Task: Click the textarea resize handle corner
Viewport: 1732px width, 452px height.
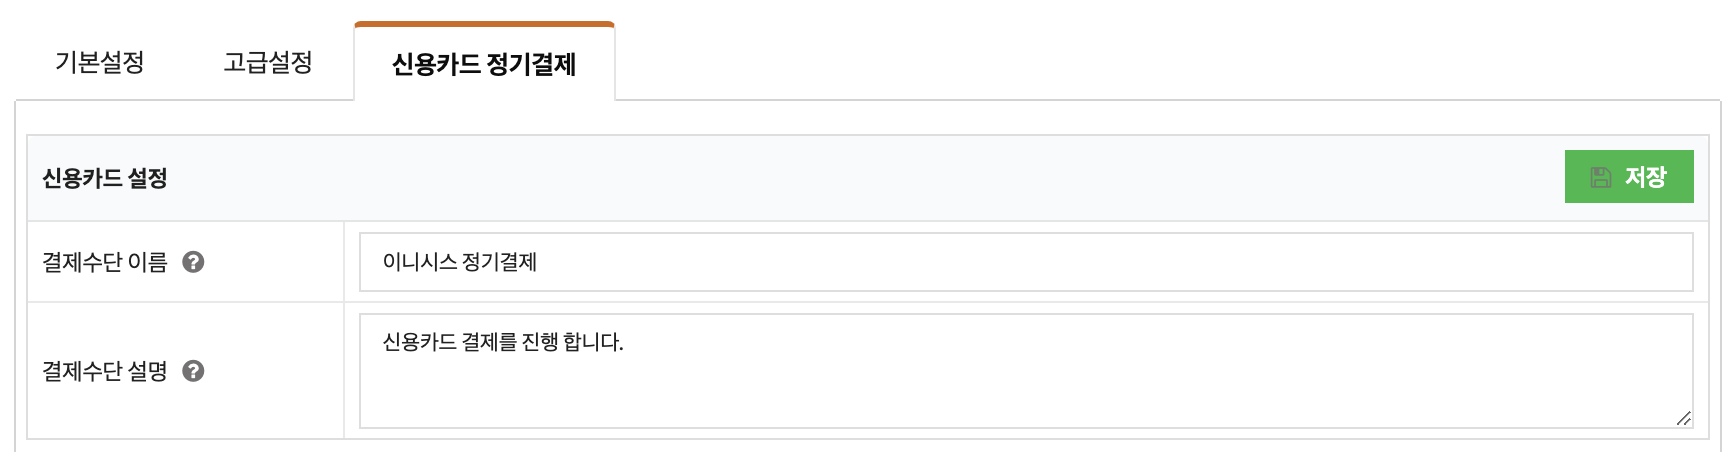Action: [1684, 419]
